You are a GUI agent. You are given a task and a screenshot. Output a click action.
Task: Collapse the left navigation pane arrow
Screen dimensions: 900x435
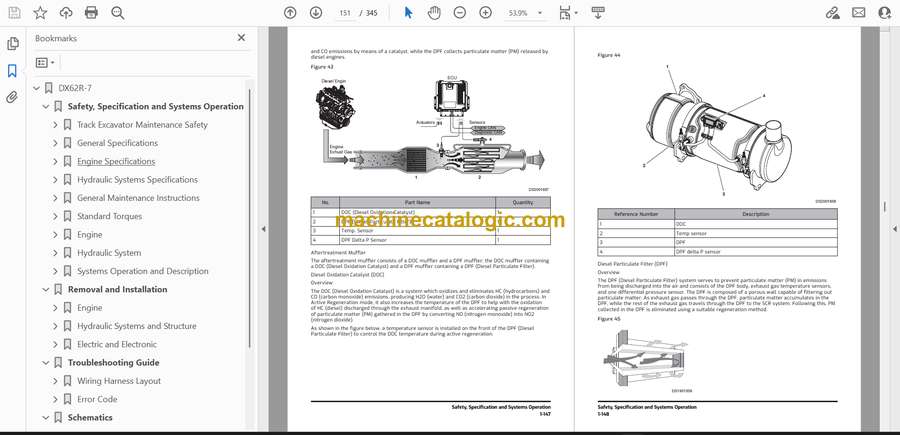(263, 229)
